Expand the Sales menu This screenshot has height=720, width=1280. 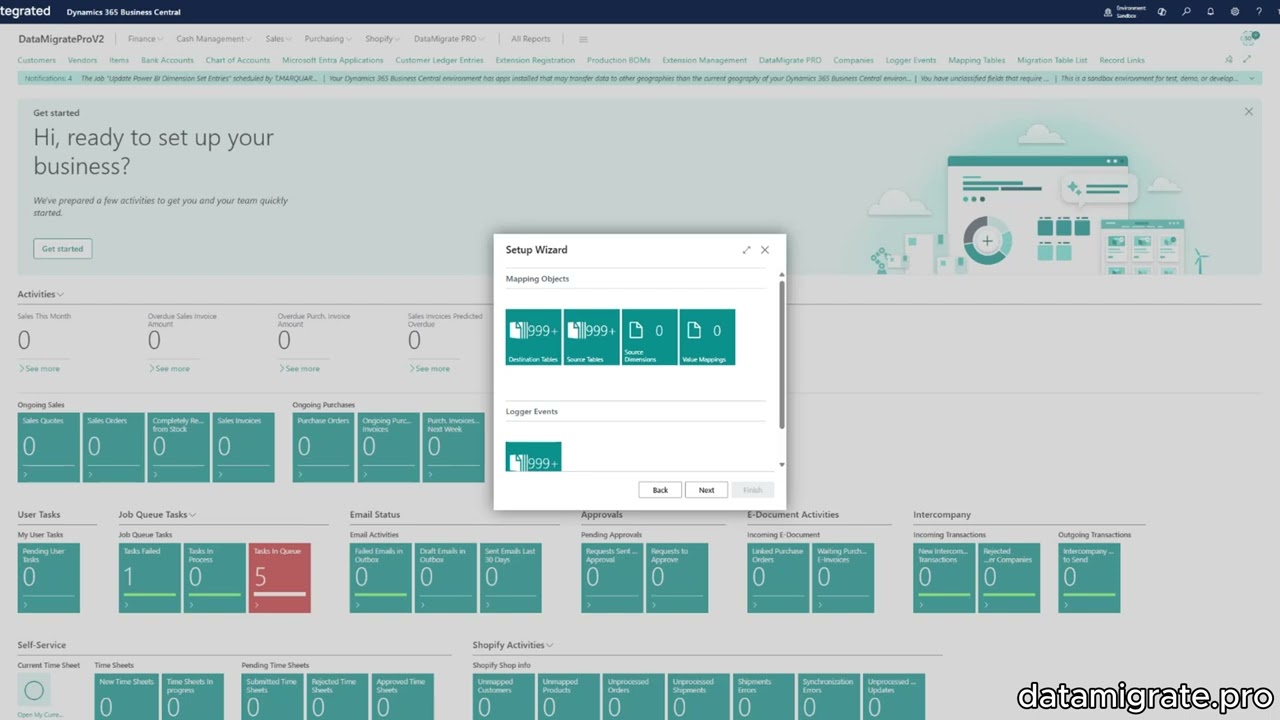pyautogui.click(x=278, y=39)
